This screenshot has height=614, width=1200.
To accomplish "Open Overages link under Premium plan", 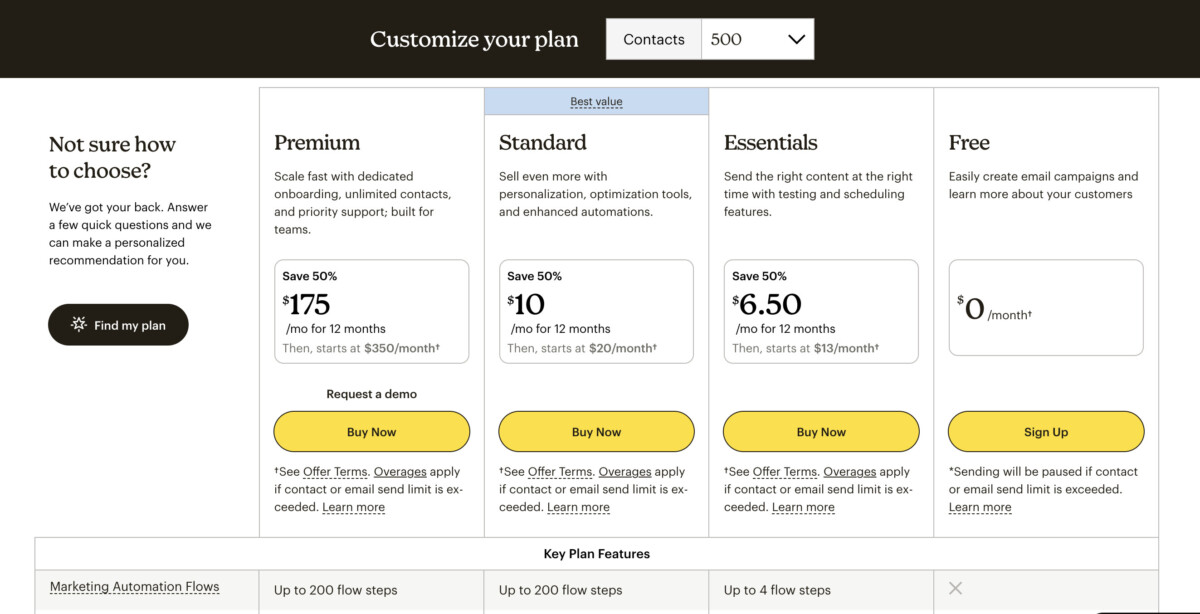I will [x=400, y=472].
